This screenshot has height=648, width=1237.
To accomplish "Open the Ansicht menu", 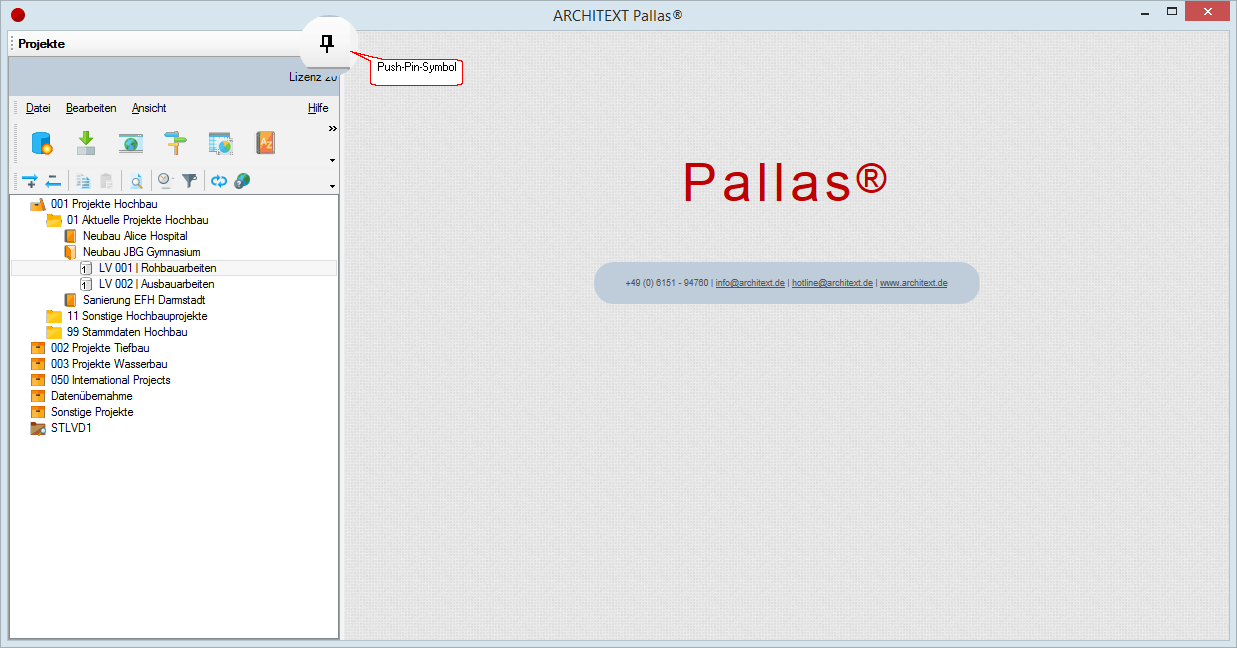I will pyautogui.click(x=149, y=108).
